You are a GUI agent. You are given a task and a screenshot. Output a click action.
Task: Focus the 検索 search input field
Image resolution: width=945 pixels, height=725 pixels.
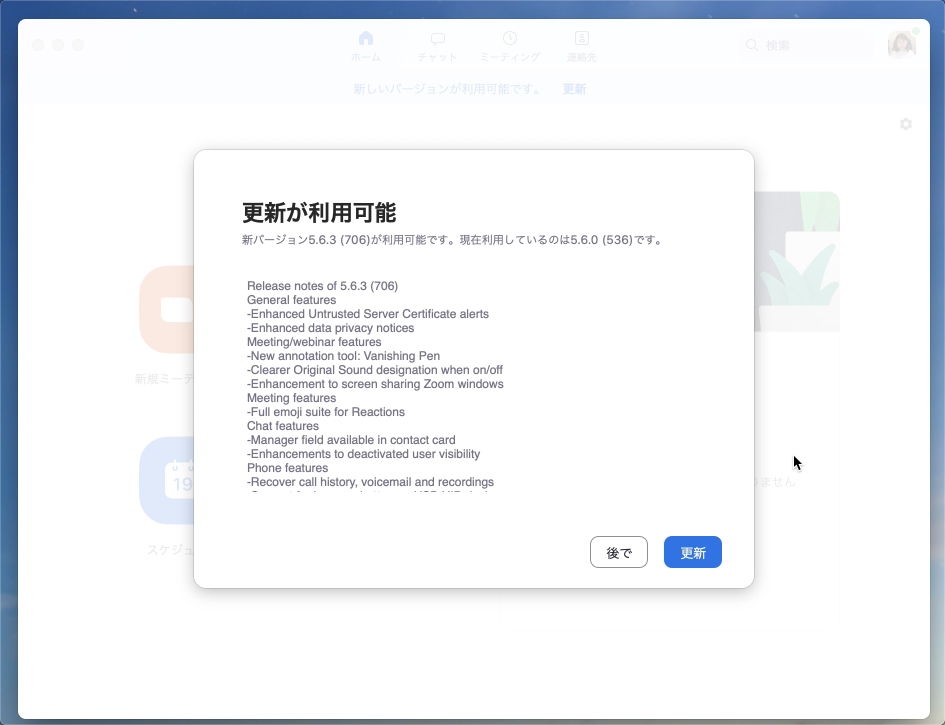coord(815,45)
